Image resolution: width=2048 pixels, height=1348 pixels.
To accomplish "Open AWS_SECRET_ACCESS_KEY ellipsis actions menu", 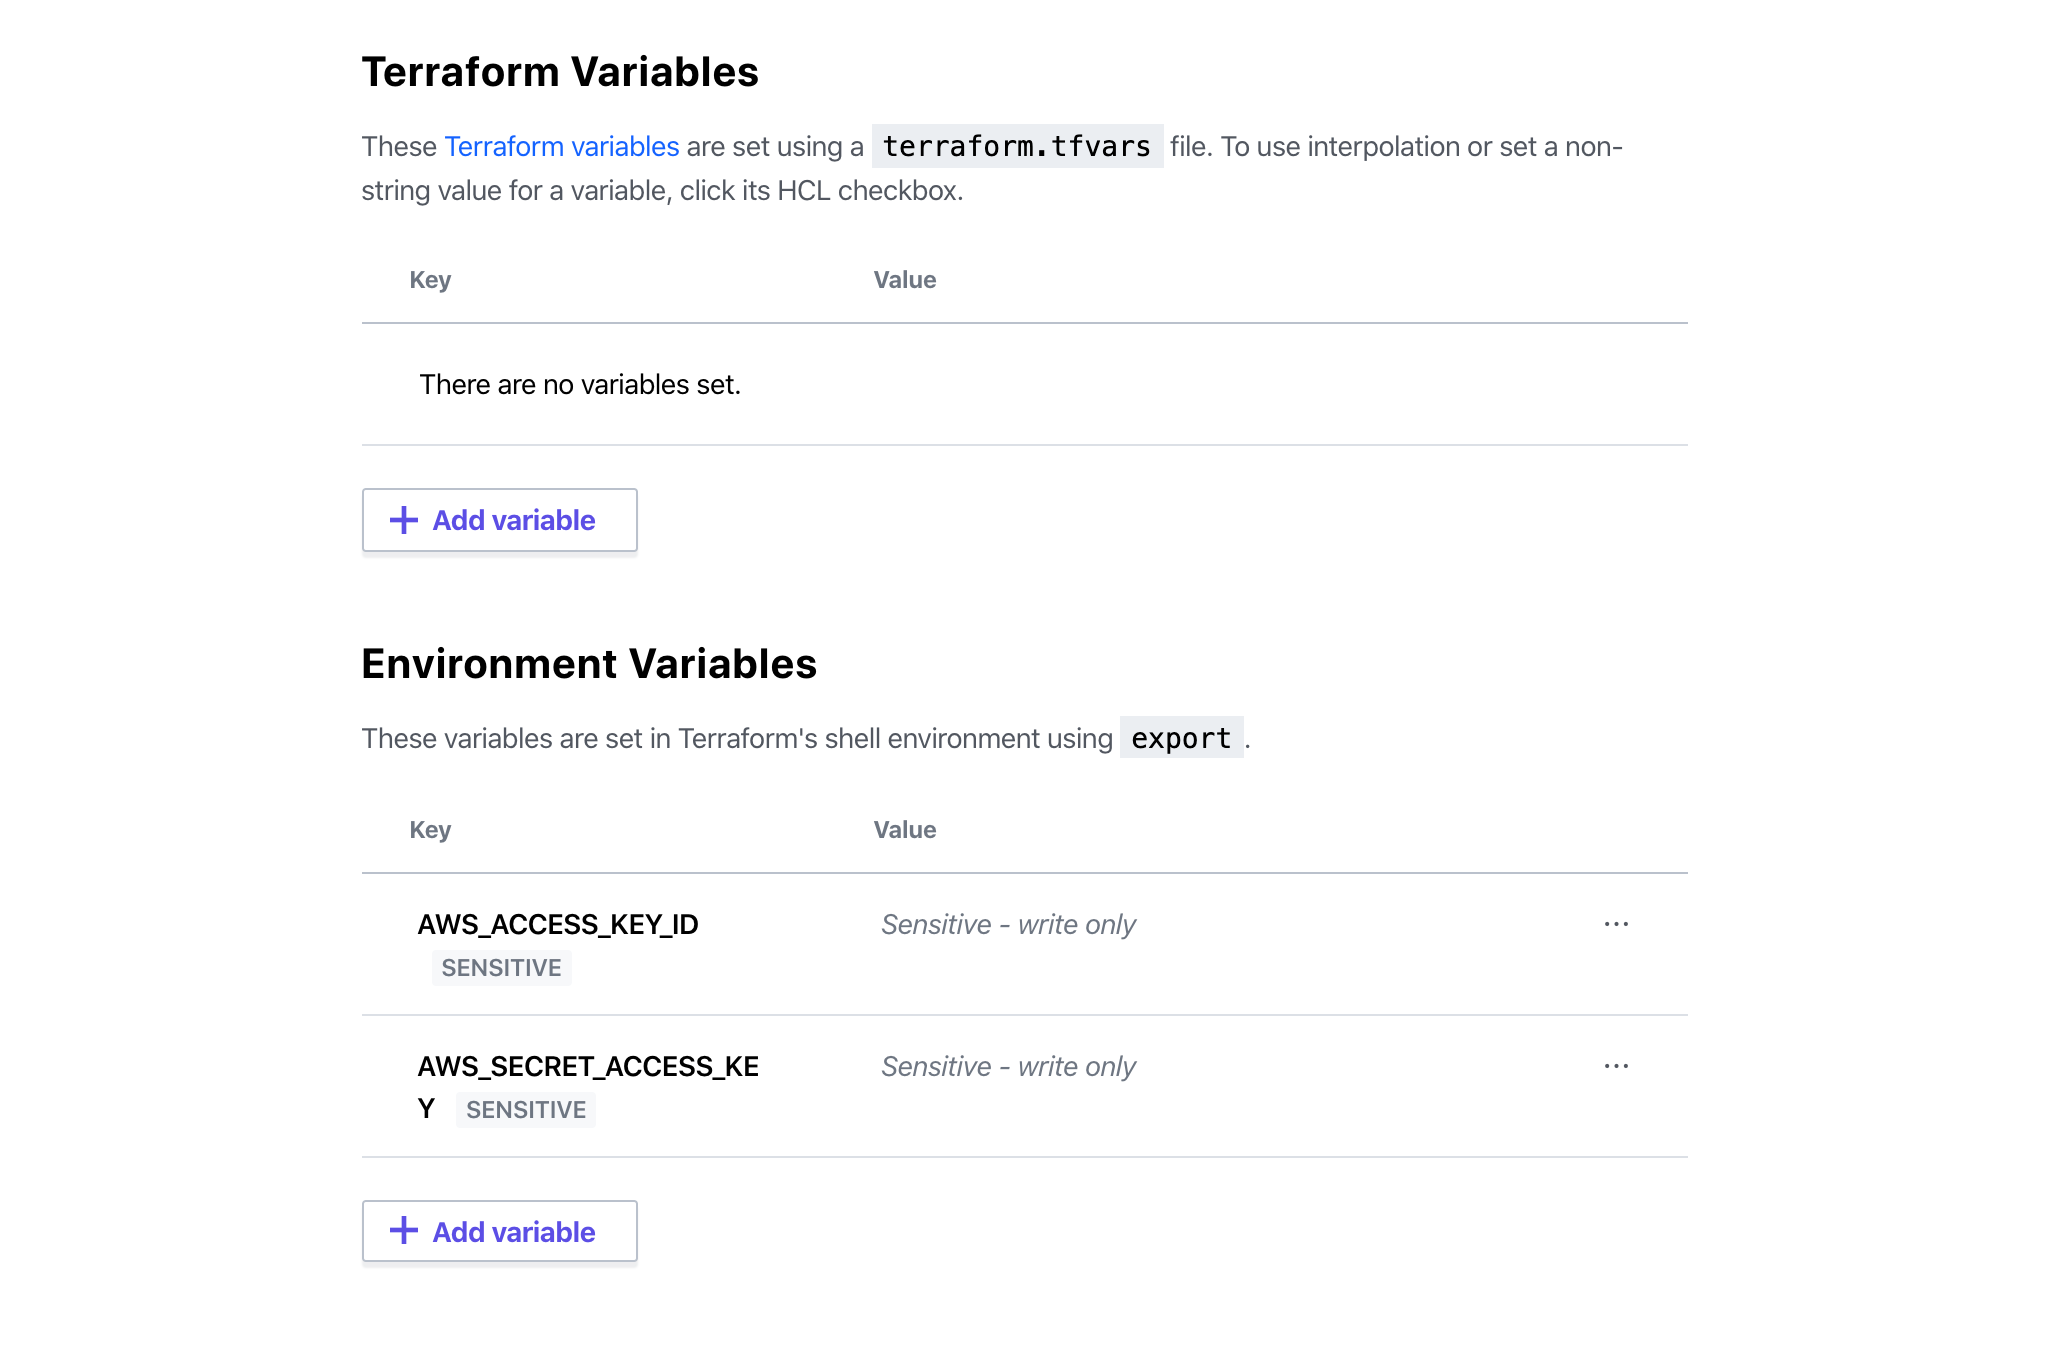I will (1616, 1066).
